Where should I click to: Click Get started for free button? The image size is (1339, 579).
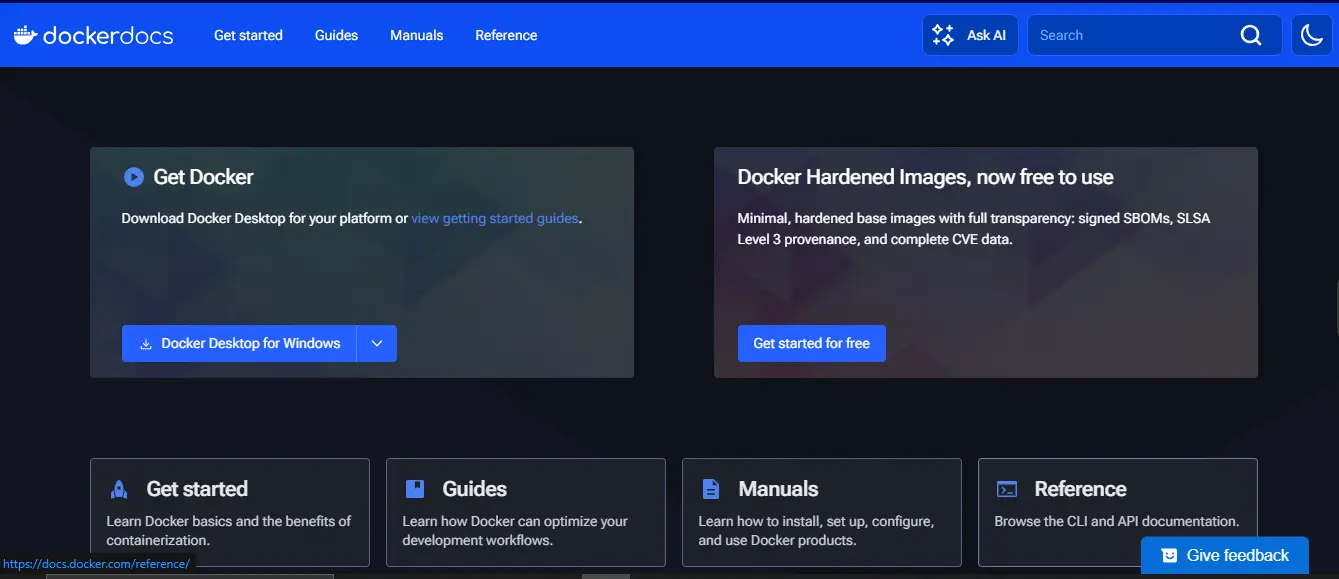[811, 343]
